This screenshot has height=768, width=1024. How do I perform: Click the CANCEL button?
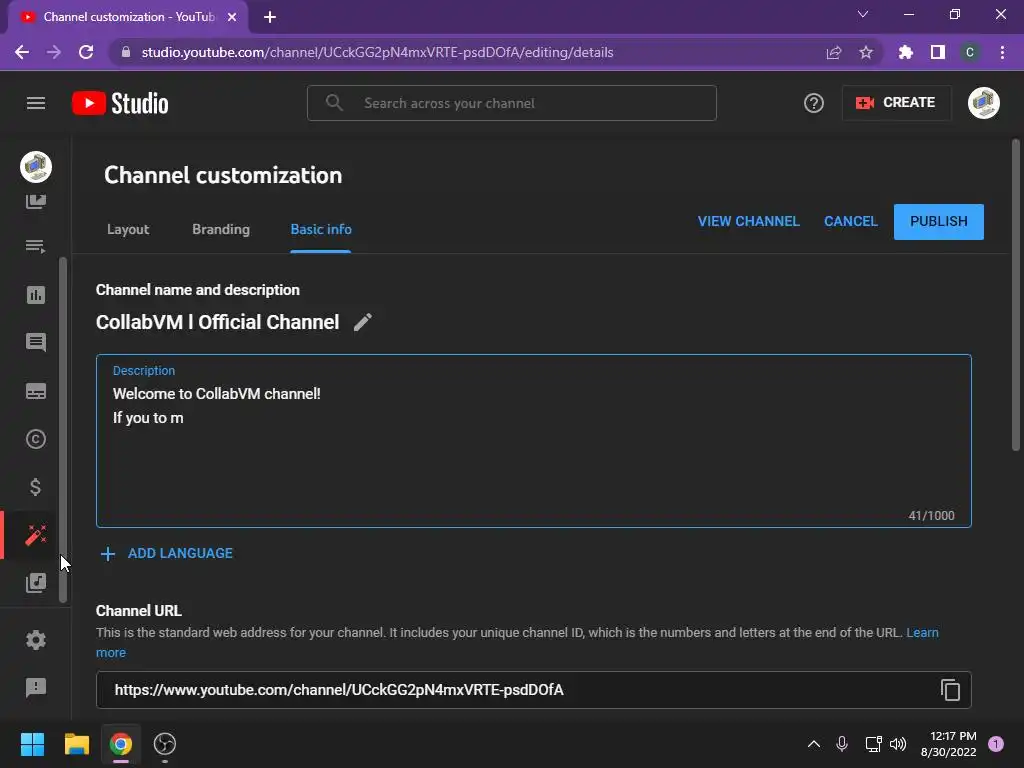(851, 221)
